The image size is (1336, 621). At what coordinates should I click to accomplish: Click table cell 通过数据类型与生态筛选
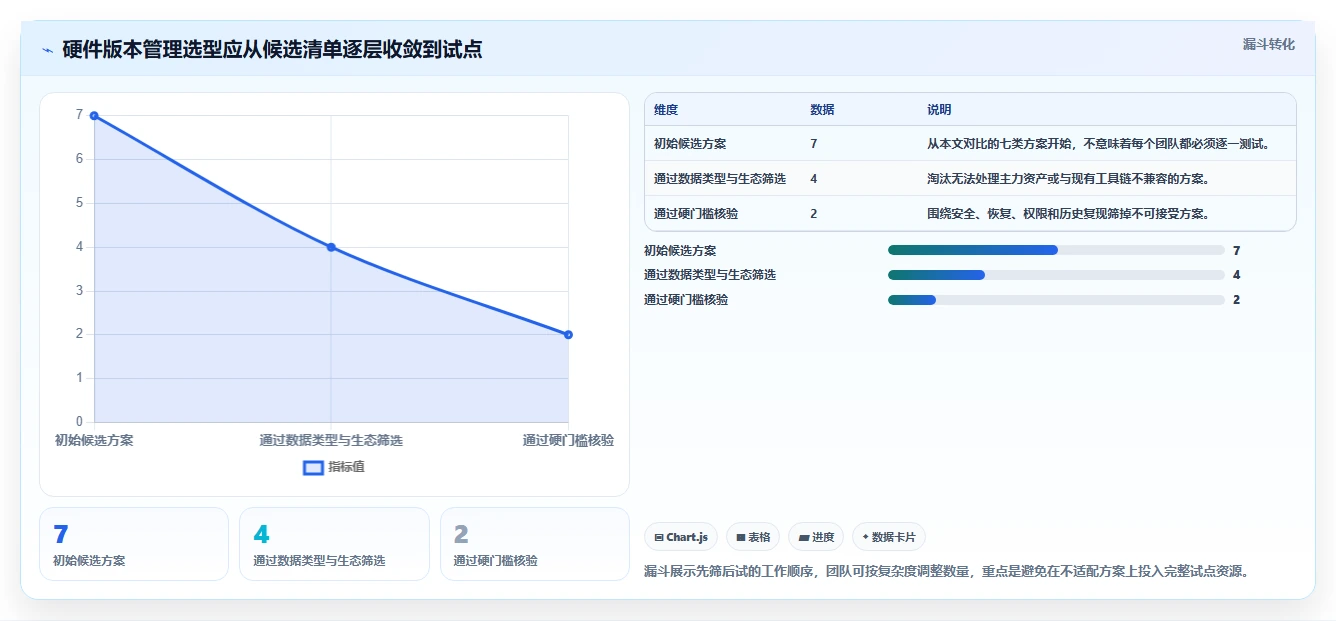[x=720, y=179]
